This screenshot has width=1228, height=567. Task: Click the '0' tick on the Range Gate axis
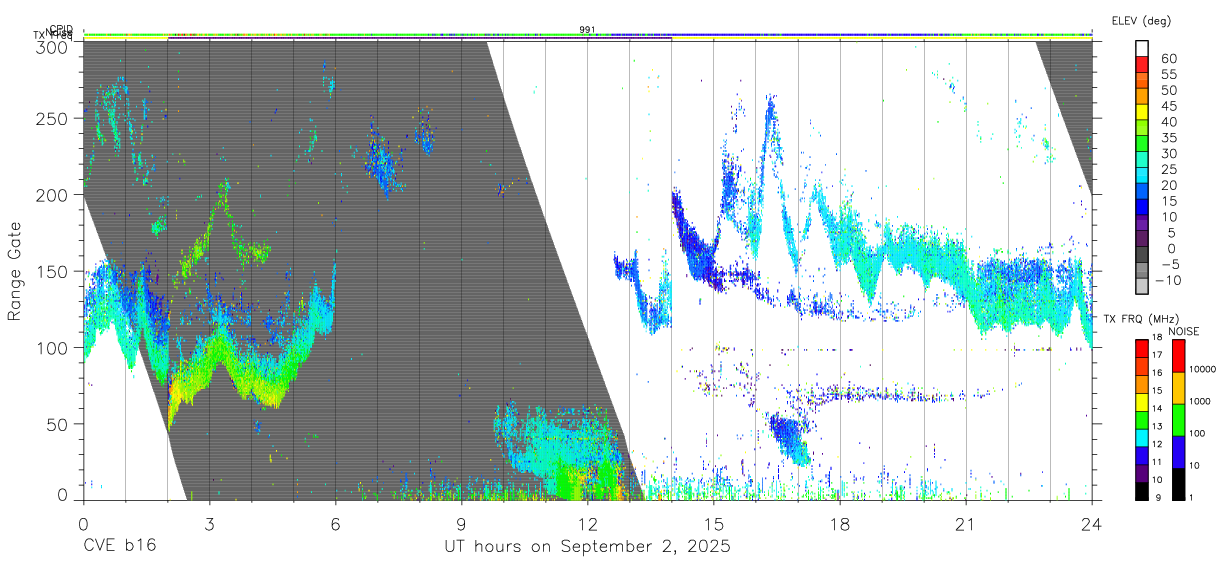[62, 495]
